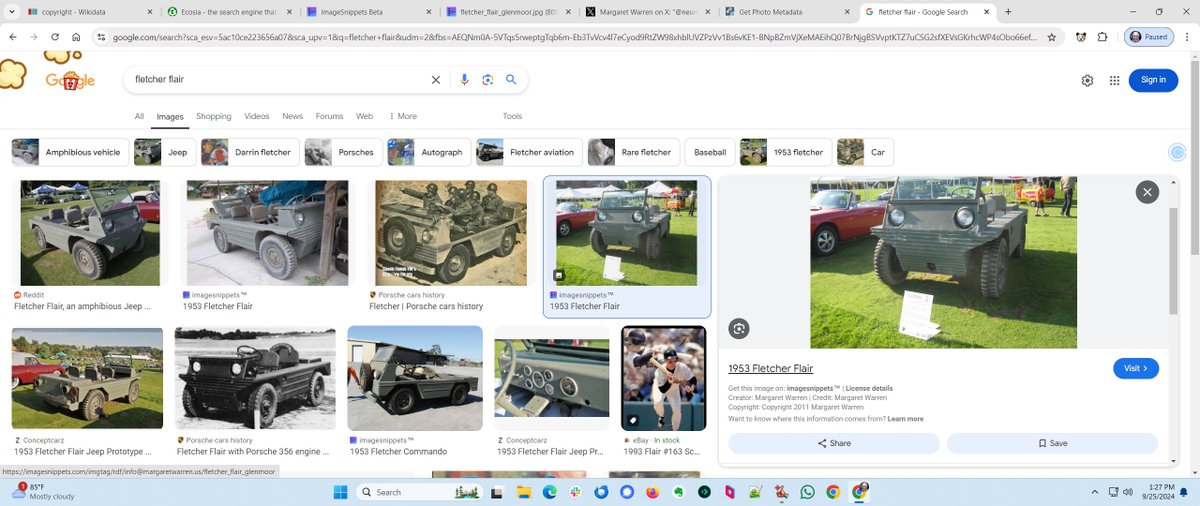Go back to the previous page
The height and width of the screenshot is (506, 1200).
tap(13, 37)
